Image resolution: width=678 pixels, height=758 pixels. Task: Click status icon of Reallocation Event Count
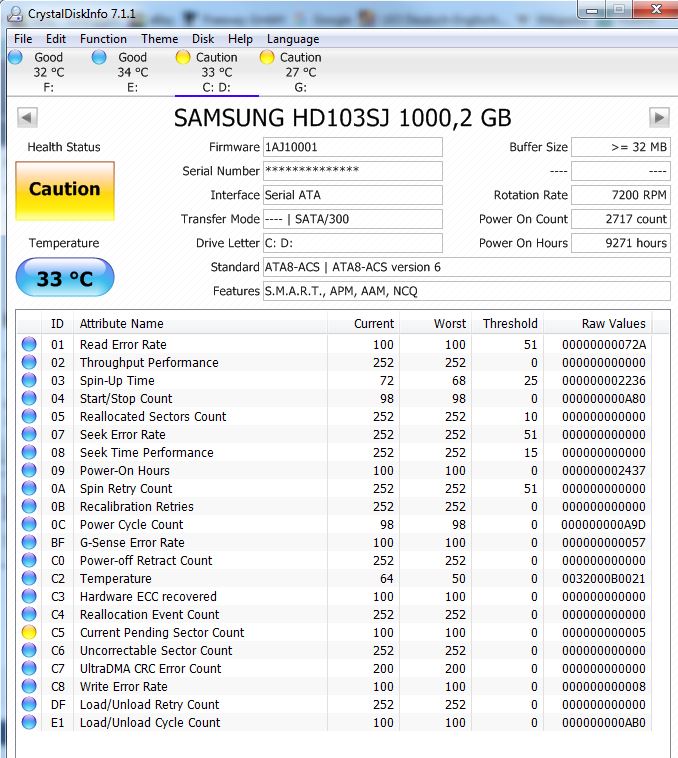pos(29,614)
